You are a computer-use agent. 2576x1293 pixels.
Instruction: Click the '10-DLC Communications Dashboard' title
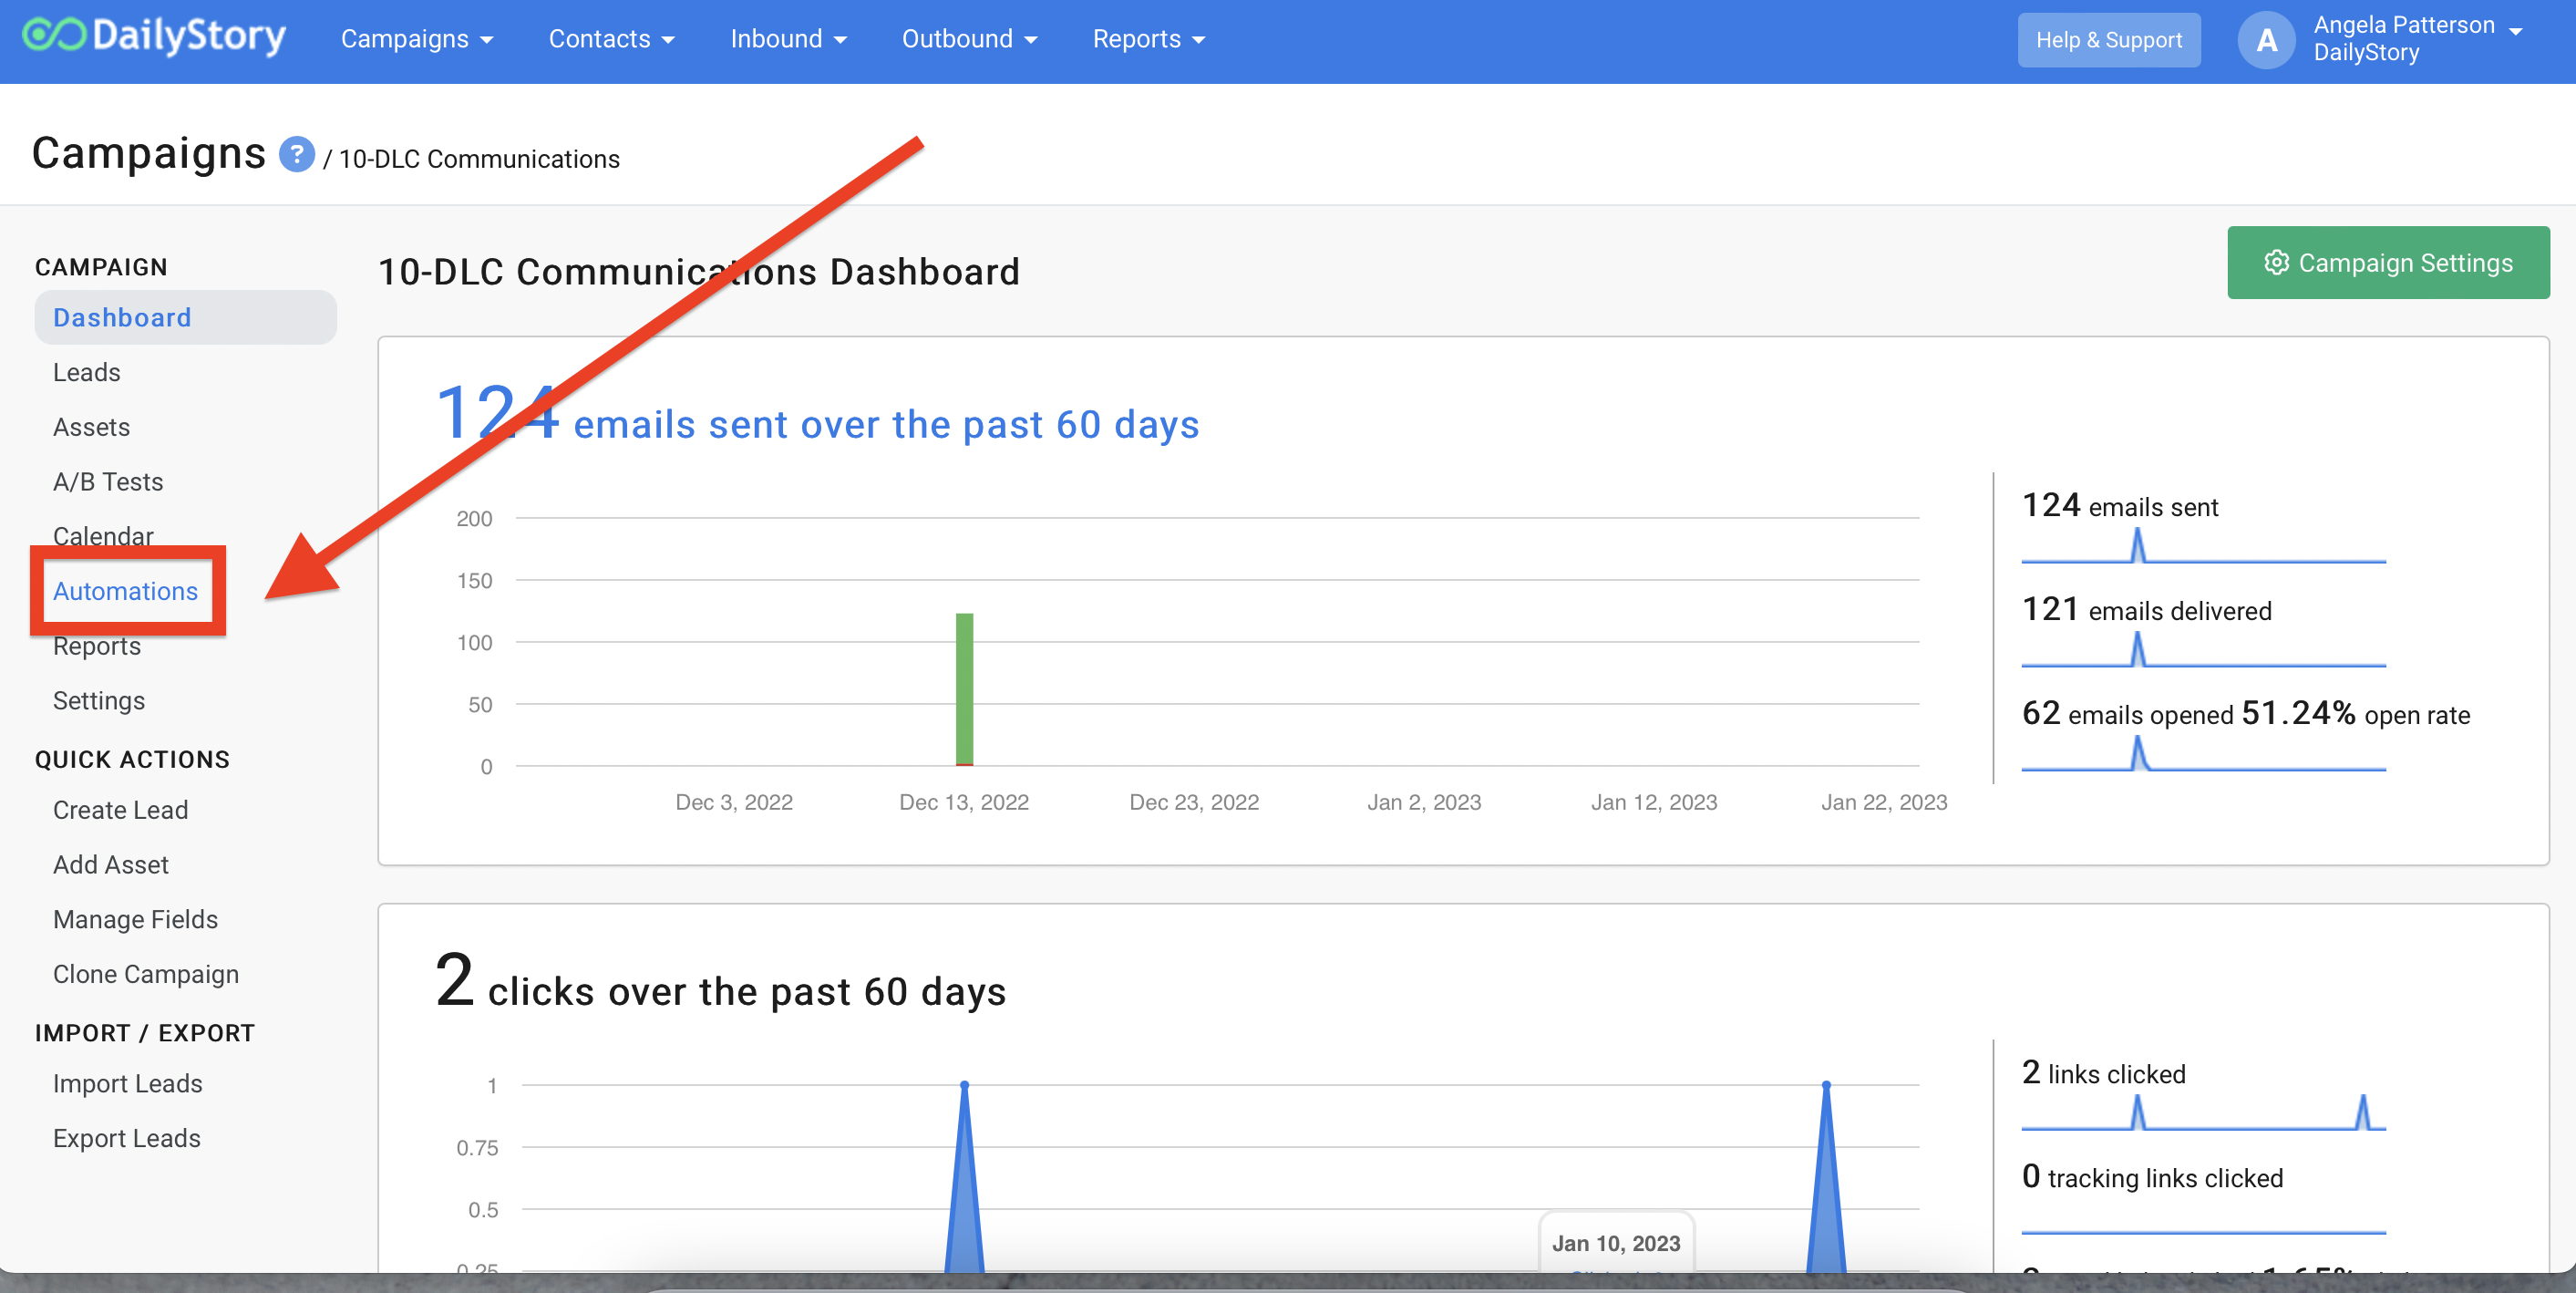[x=698, y=272]
